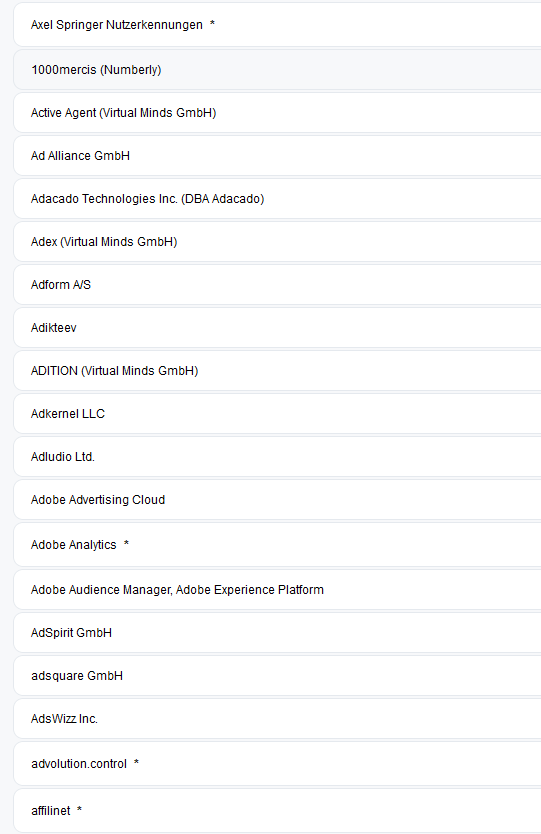Expand the Axel Springer Nutzerkennungen entry
The image size is (541, 834).
277,25
